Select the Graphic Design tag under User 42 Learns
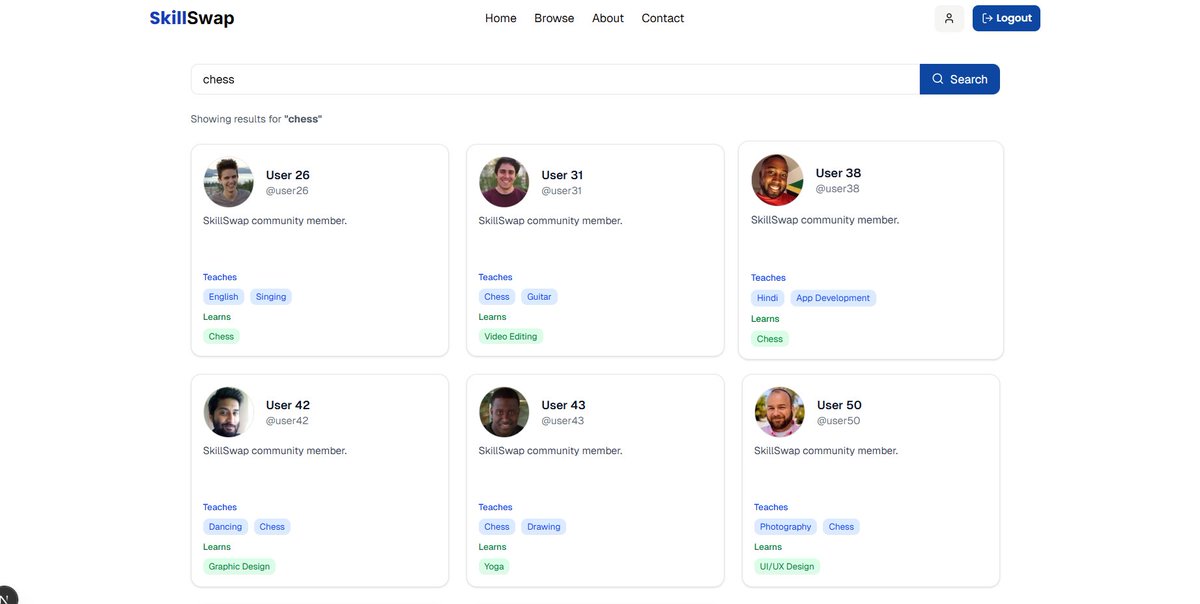Viewport: 1200px width, 604px height. [240, 564]
